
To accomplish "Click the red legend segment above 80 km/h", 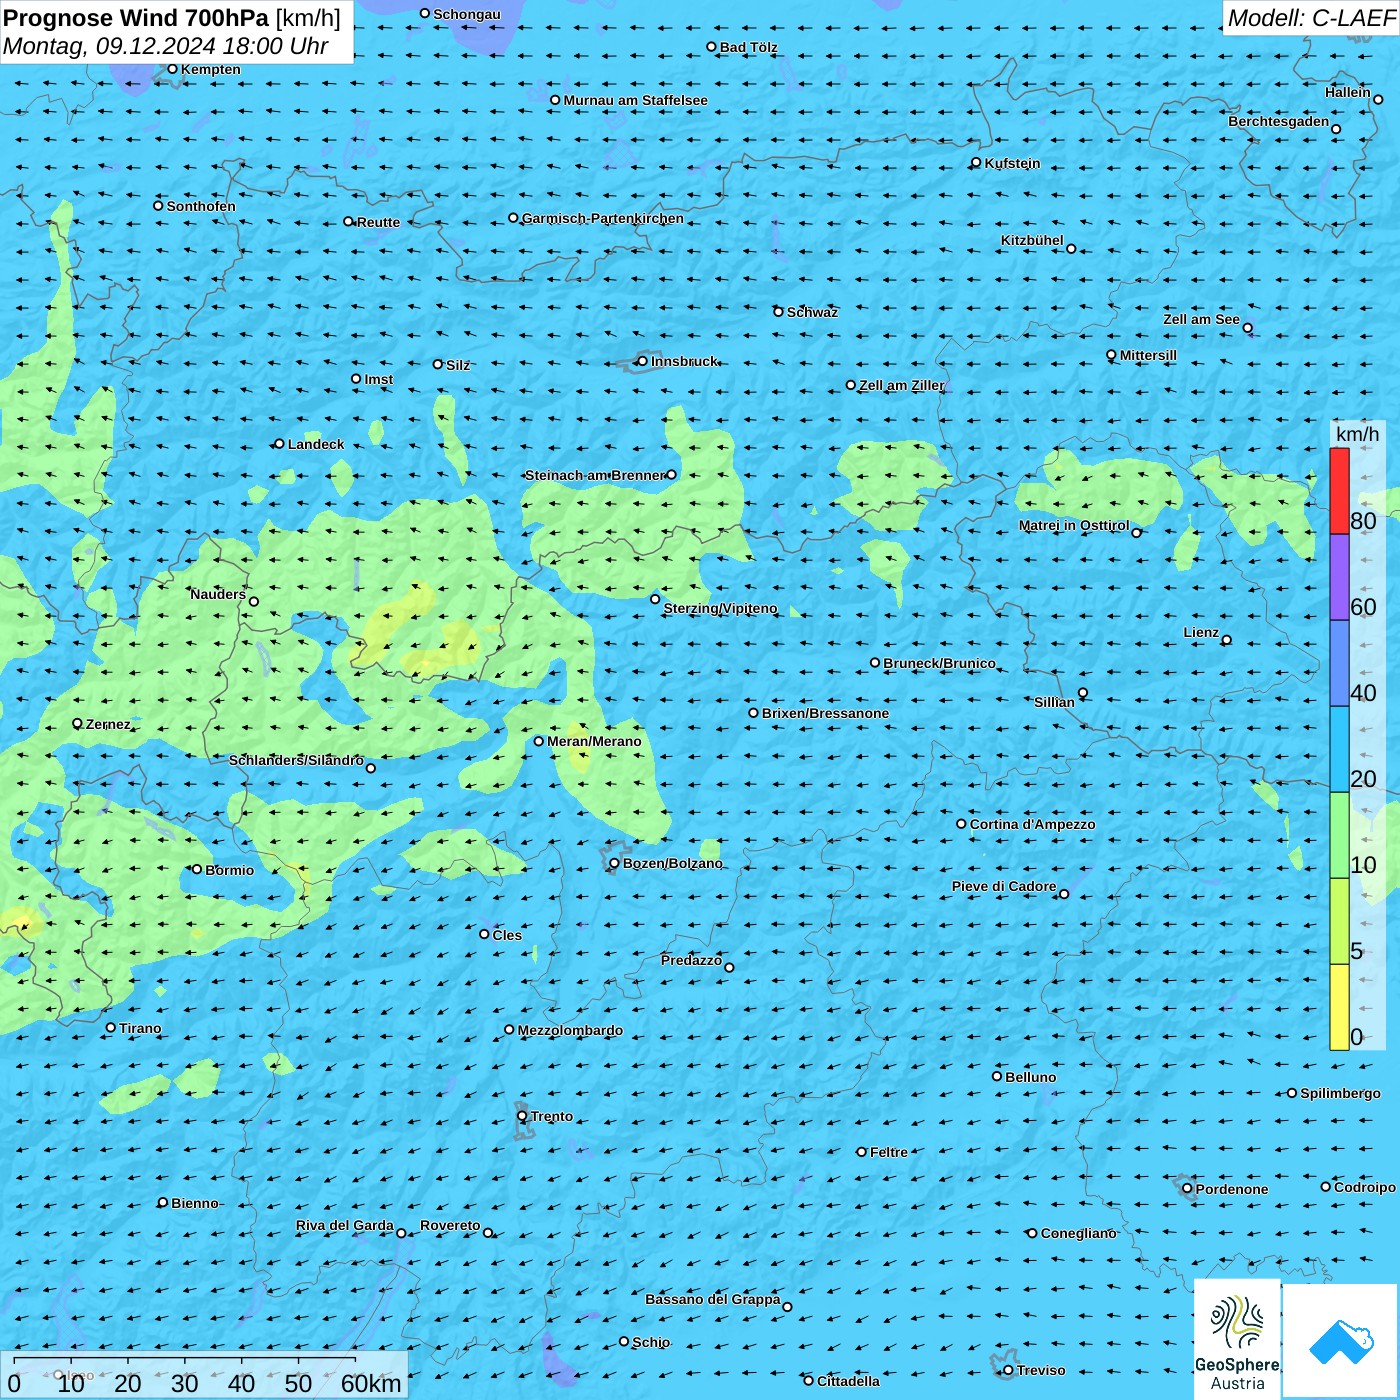I will coord(1339,491).
